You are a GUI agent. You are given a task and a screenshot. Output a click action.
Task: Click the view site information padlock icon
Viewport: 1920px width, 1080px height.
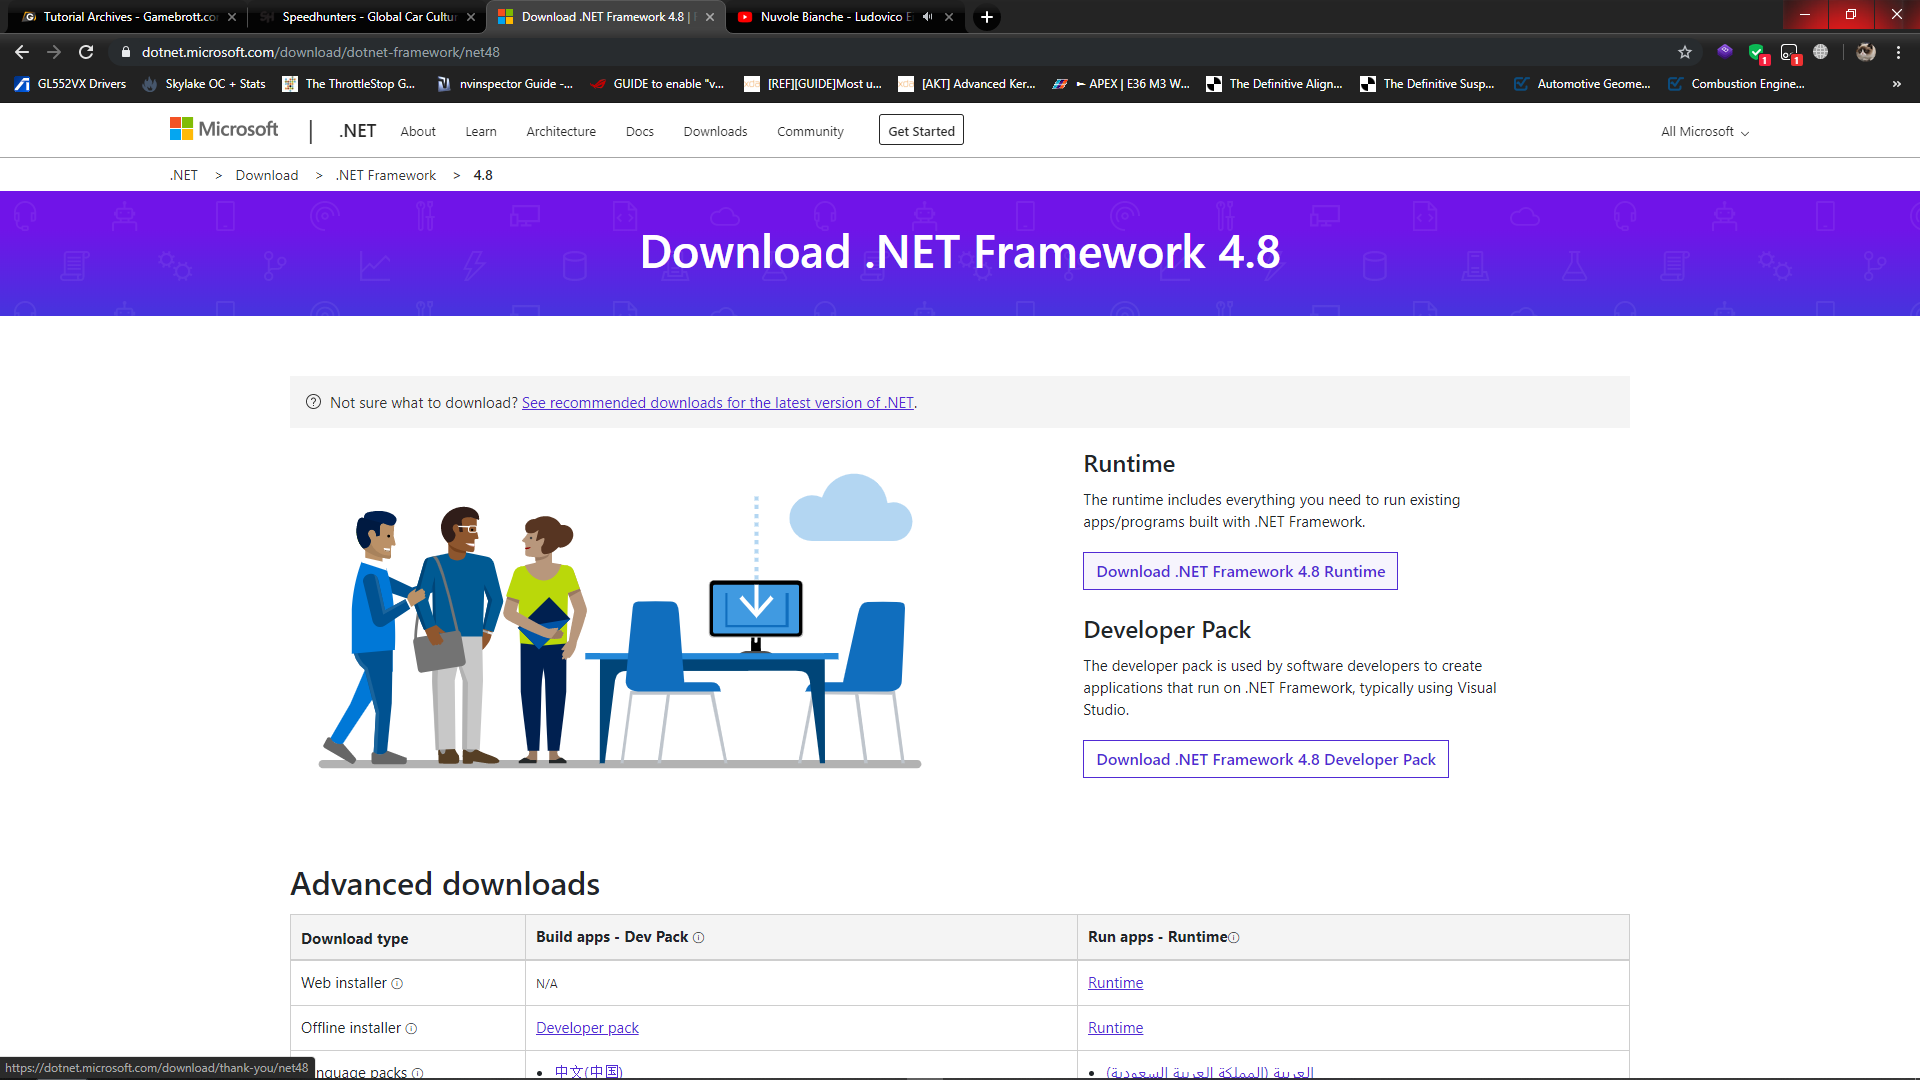(x=126, y=51)
